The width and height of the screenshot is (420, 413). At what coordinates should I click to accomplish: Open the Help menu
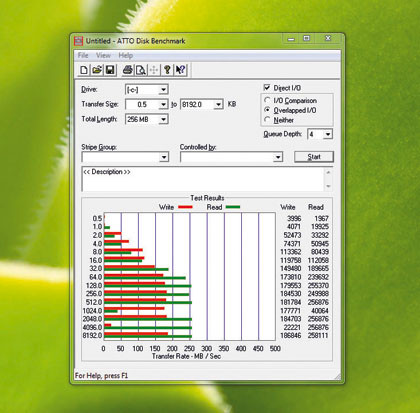(126, 55)
